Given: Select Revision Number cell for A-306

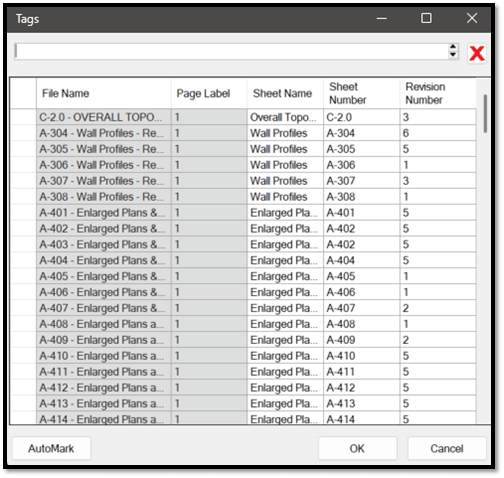Looking at the screenshot, I should click(438, 165).
